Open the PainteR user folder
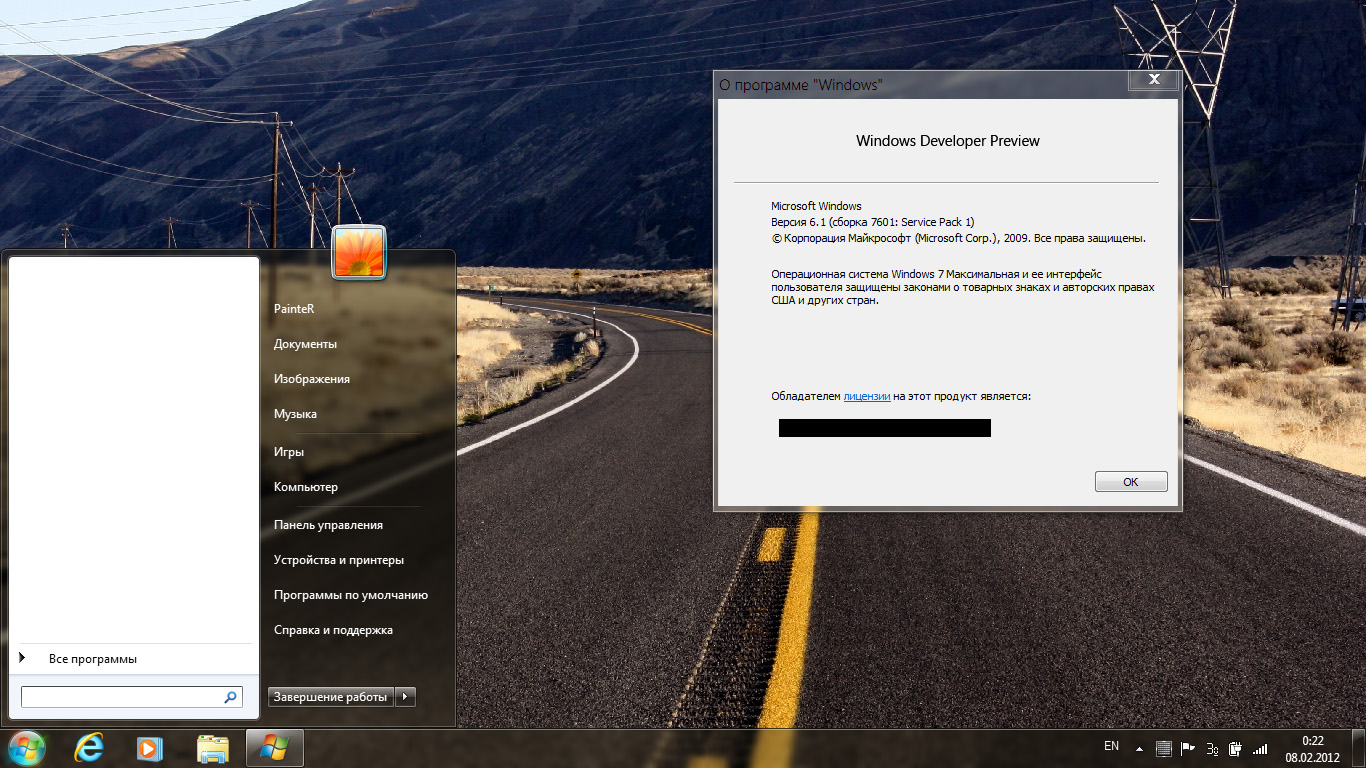Image resolution: width=1366 pixels, height=768 pixels. (294, 309)
